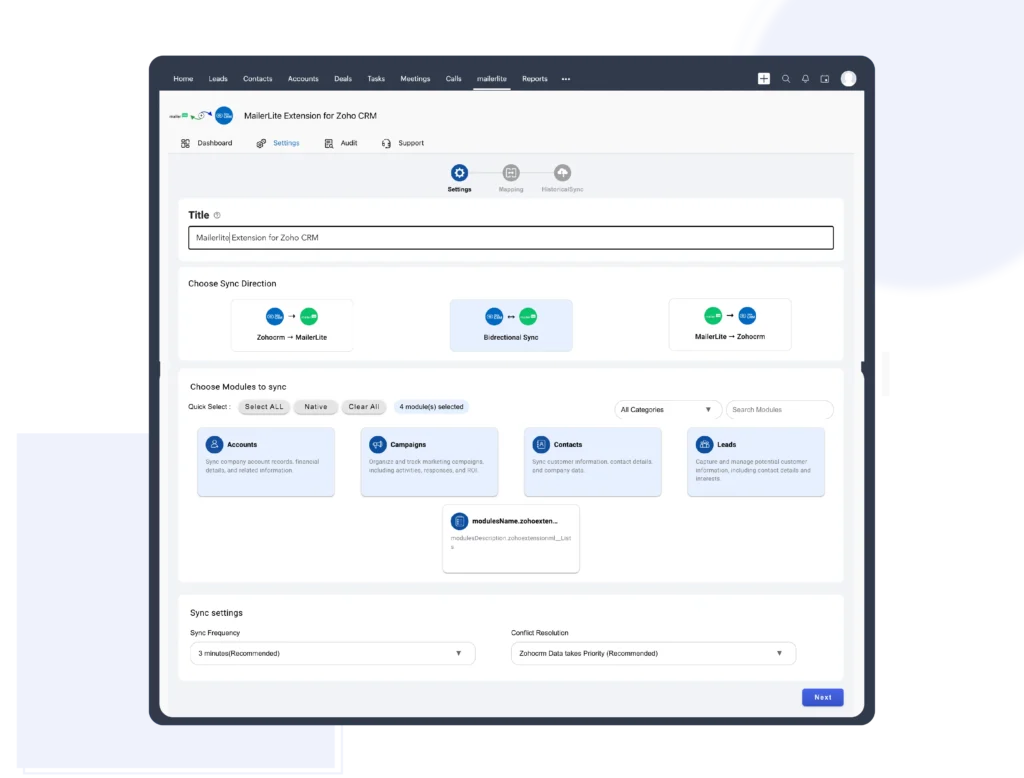The height and width of the screenshot is (778, 1024).
Task: Select the MailerLite to Zohocrm sync direction
Action: (x=729, y=325)
